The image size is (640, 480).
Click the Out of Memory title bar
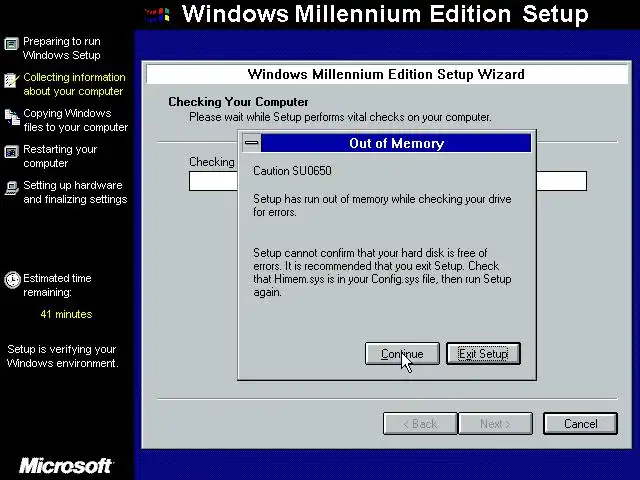coord(396,143)
